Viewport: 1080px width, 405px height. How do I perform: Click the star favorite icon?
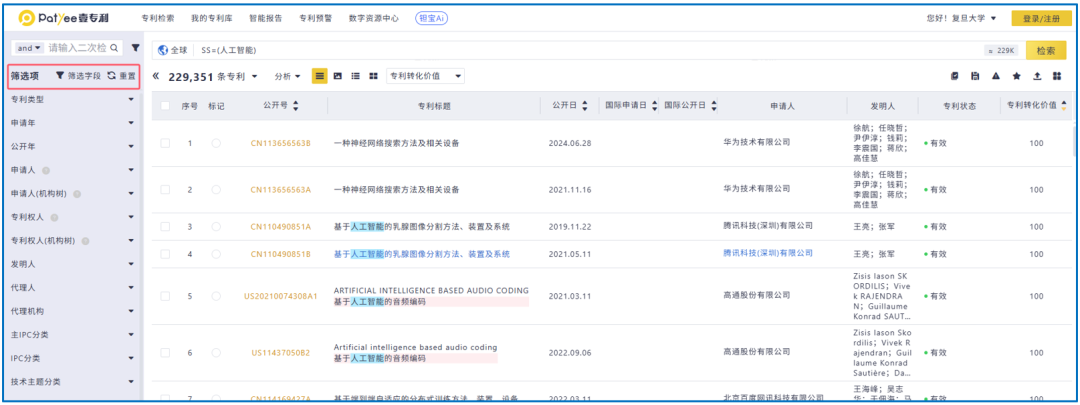tap(1016, 76)
